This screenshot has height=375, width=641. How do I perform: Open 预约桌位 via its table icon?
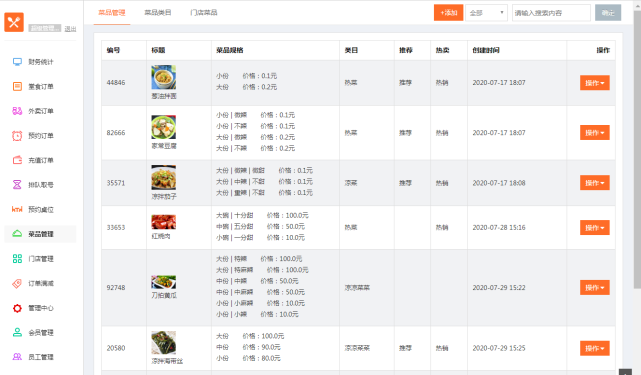(x=17, y=209)
